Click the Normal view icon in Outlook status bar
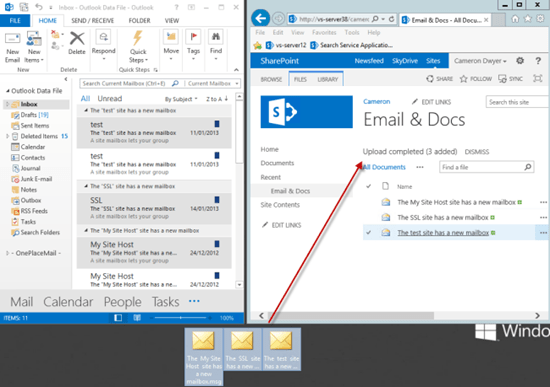 point(118,318)
